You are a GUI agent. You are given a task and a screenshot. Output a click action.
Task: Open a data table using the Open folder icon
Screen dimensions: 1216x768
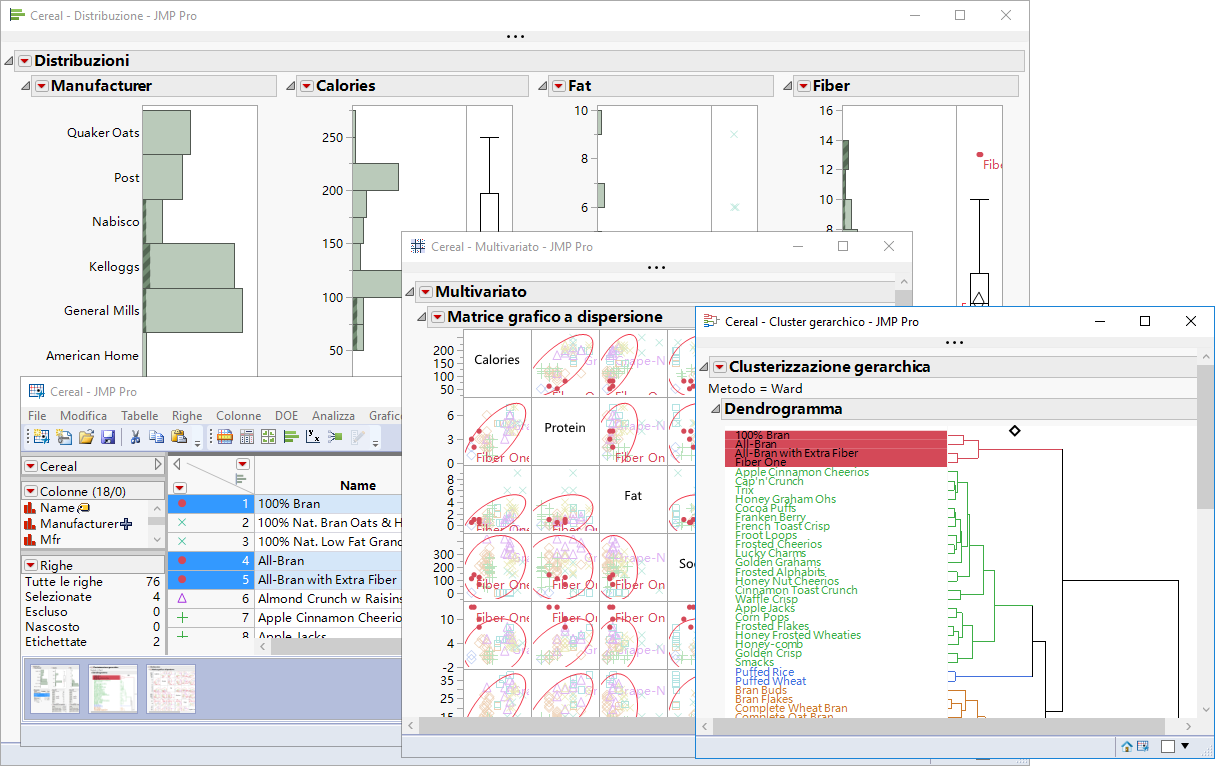click(85, 436)
